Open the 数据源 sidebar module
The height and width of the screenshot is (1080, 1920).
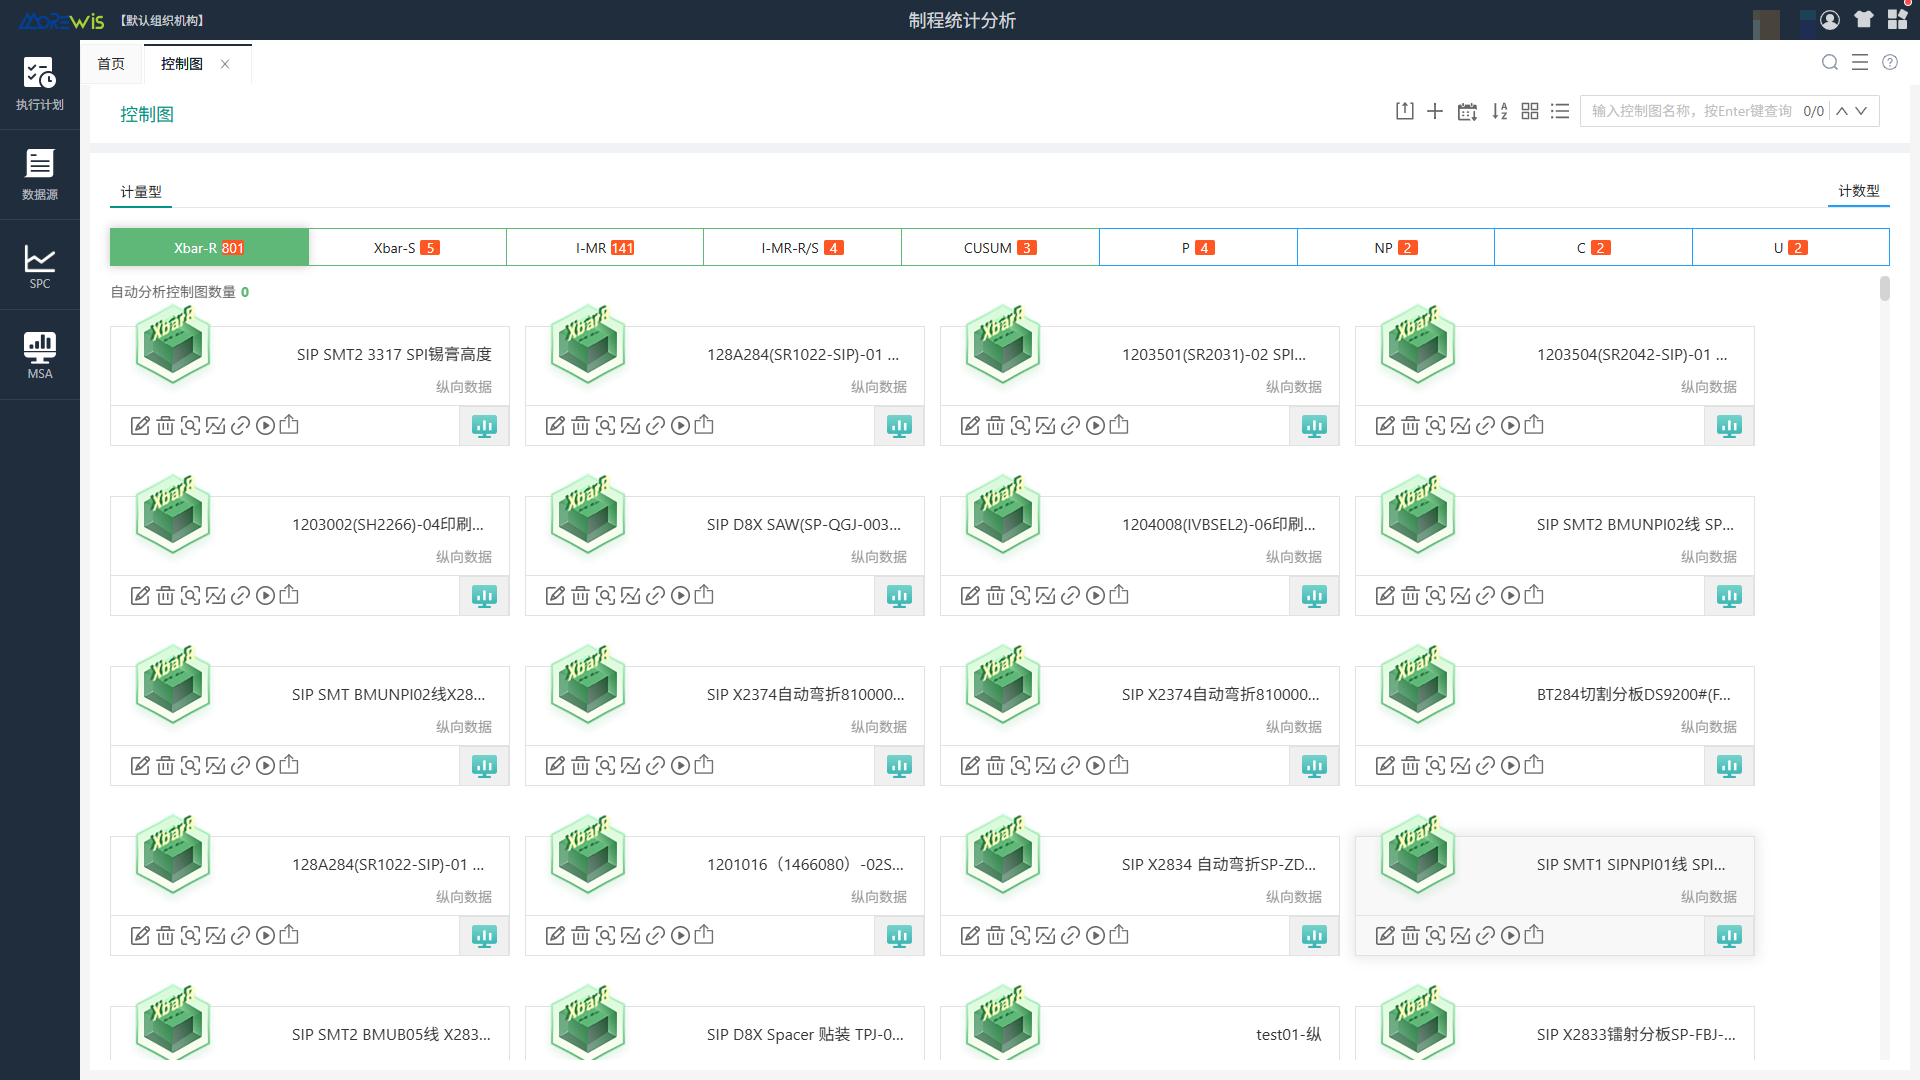point(39,174)
